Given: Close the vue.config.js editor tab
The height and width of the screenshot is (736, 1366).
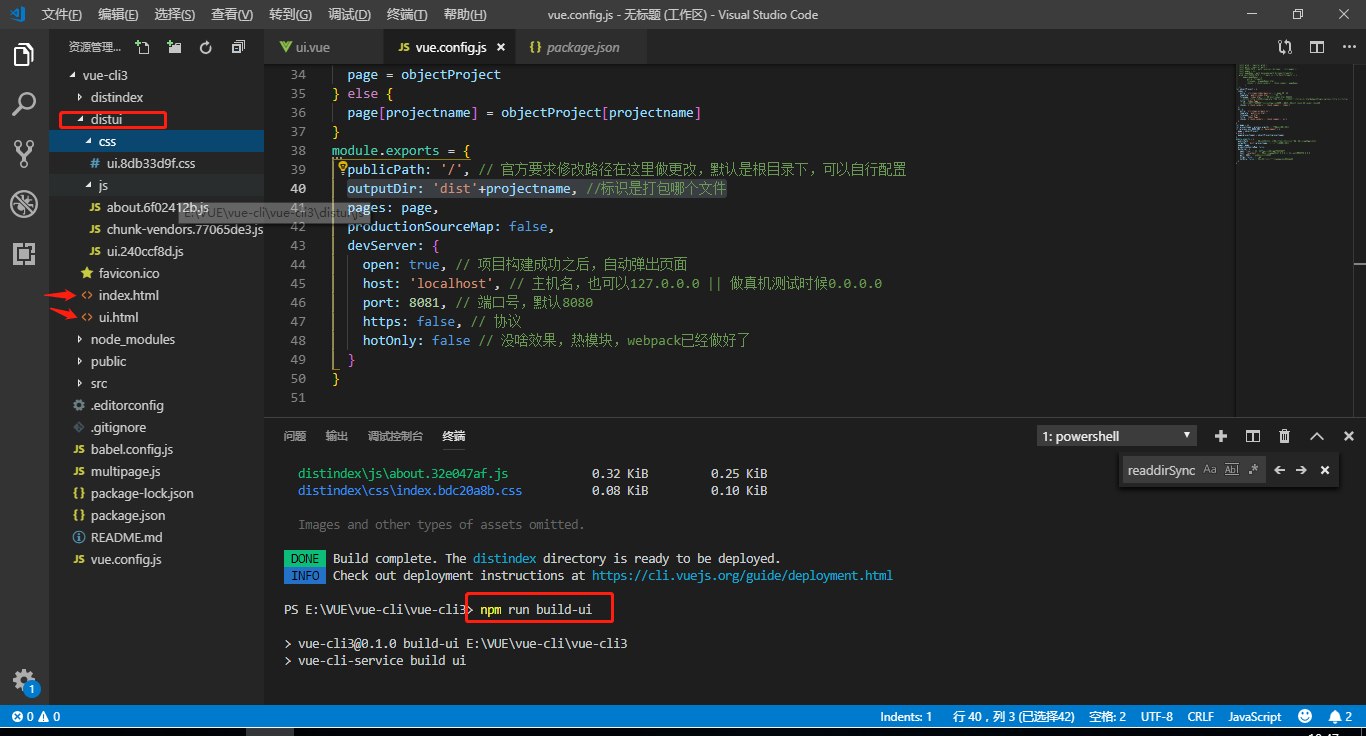Looking at the screenshot, I should click(501, 47).
